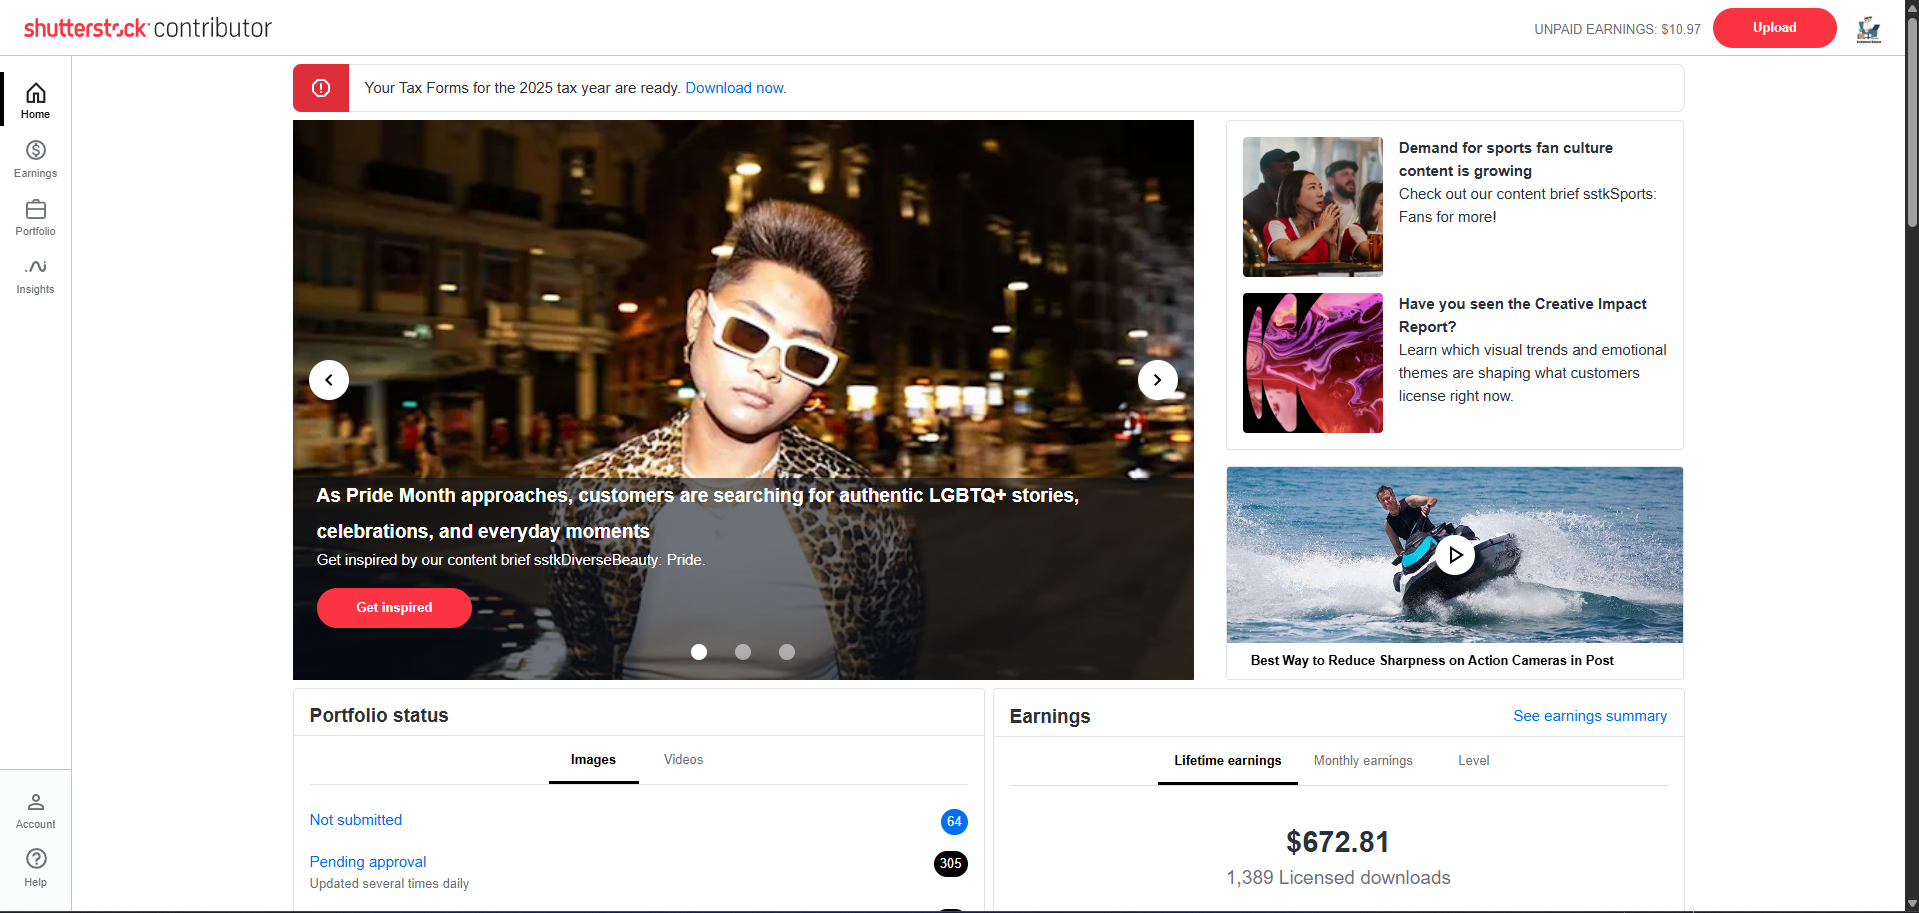Go to previous carousel slide arrow
Screen dimensions: 1919x913
329,380
